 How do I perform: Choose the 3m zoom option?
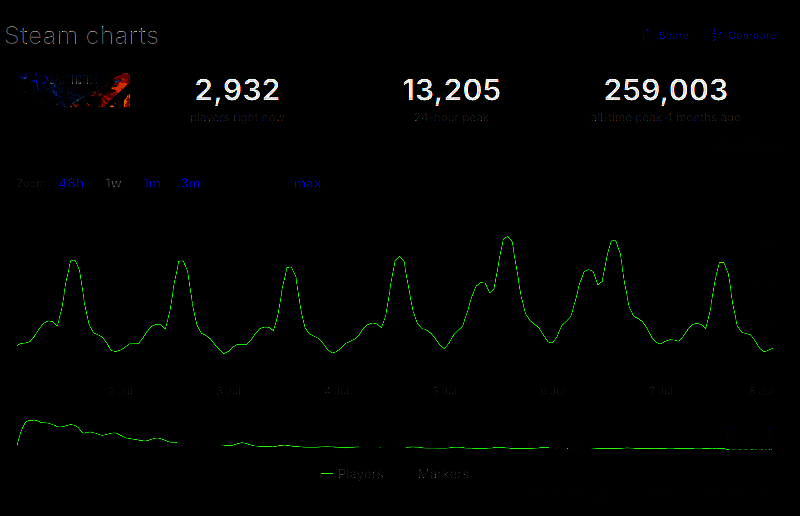pyautogui.click(x=190, y=183)
